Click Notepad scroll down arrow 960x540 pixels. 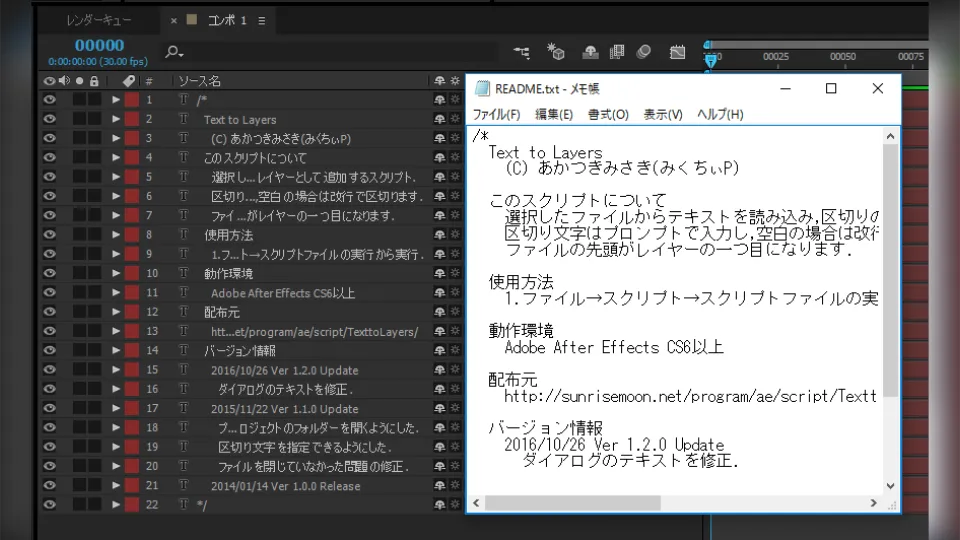point(890,486)
